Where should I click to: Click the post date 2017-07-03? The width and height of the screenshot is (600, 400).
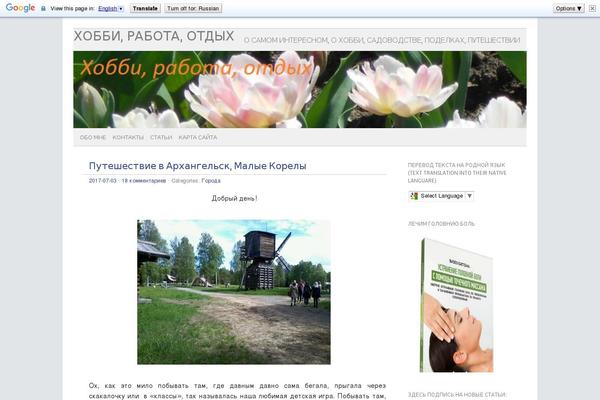pyautogui.click(x=103, y=181)
